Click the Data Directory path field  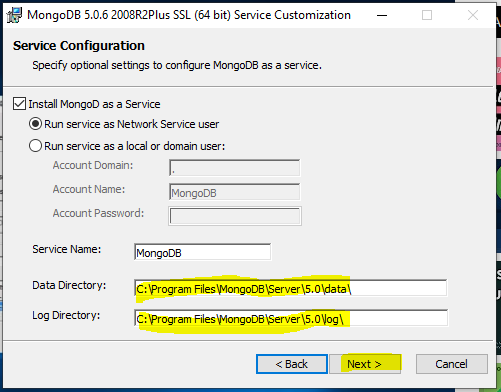(x=291, y=288)
